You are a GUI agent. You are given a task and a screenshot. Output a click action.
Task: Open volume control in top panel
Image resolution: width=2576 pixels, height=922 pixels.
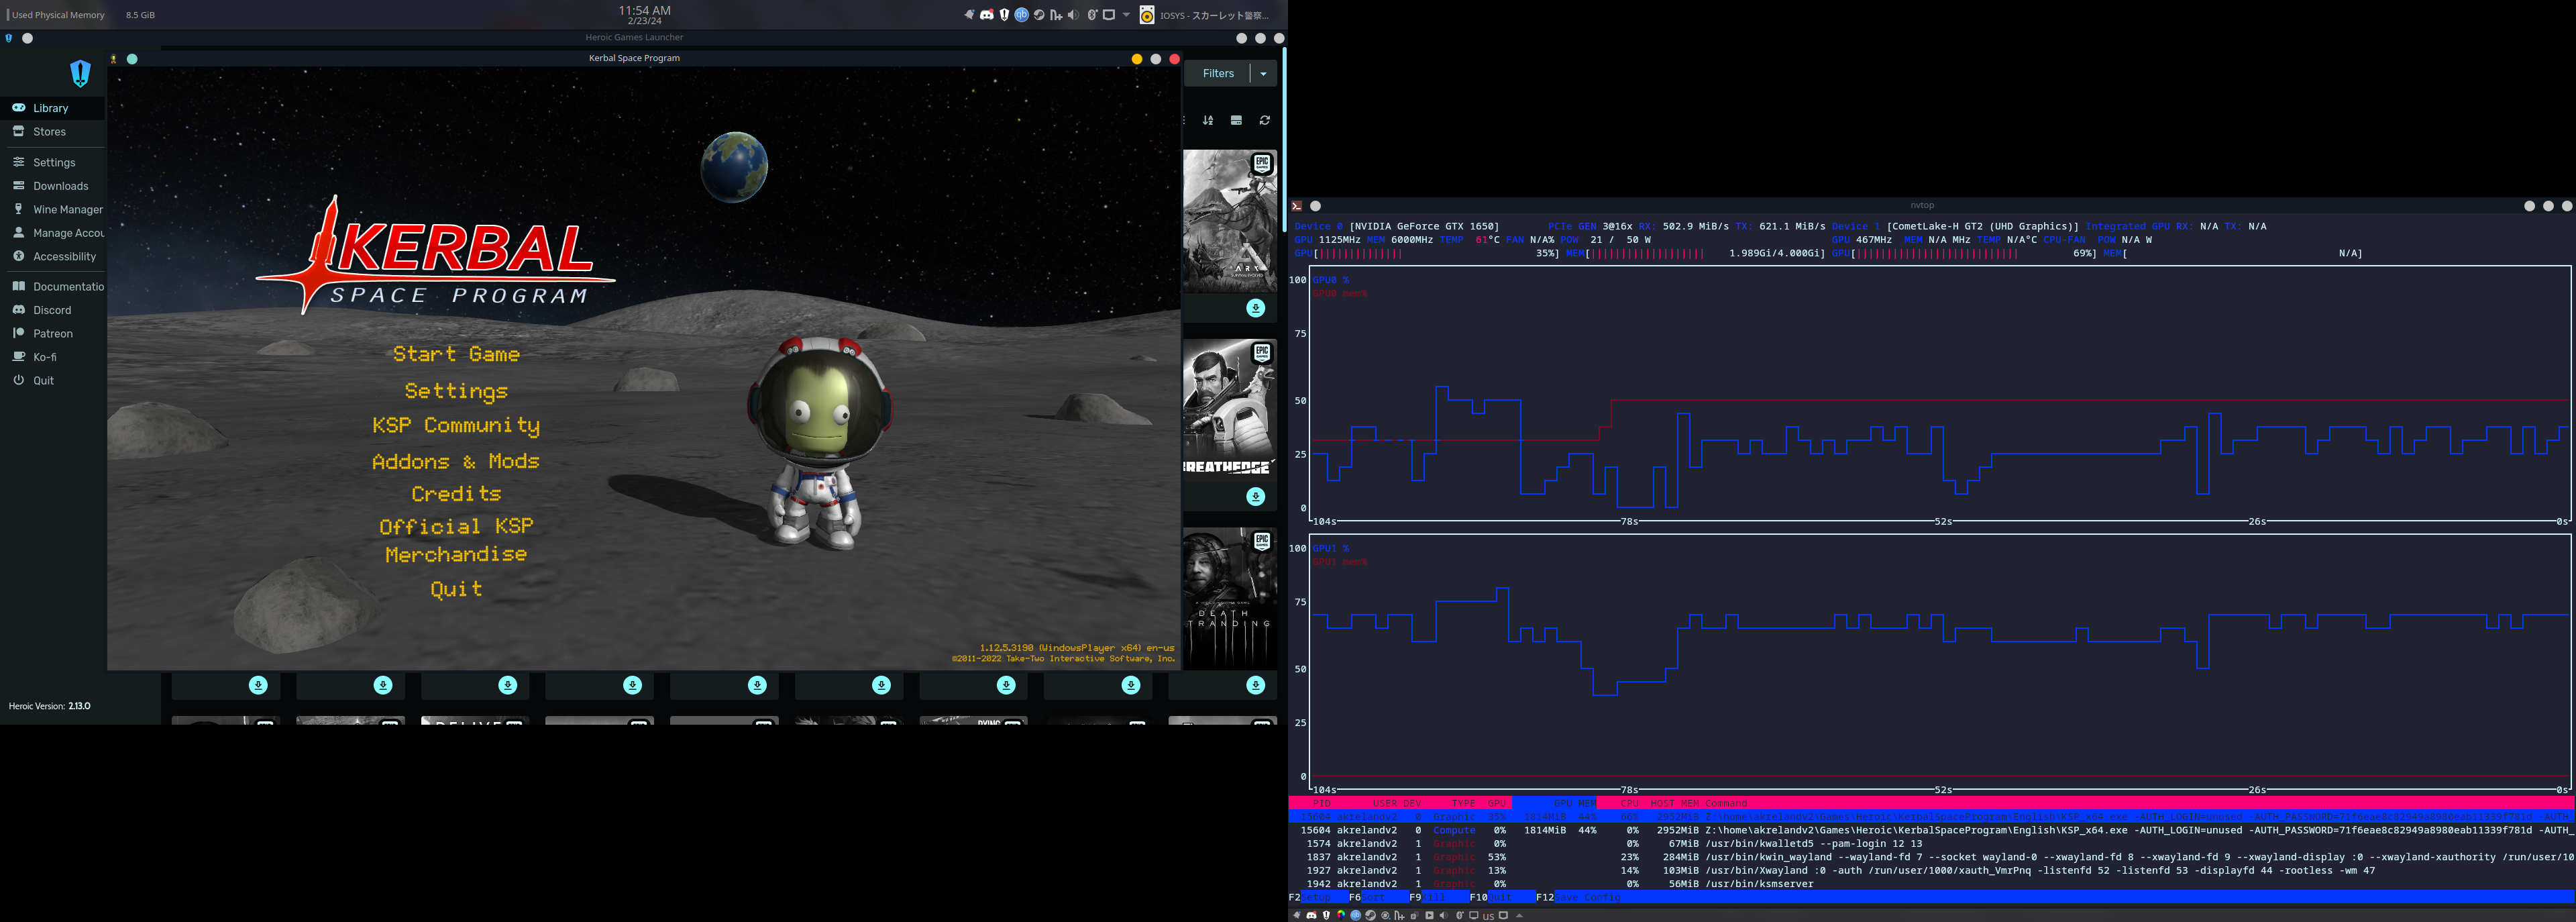1073,15
